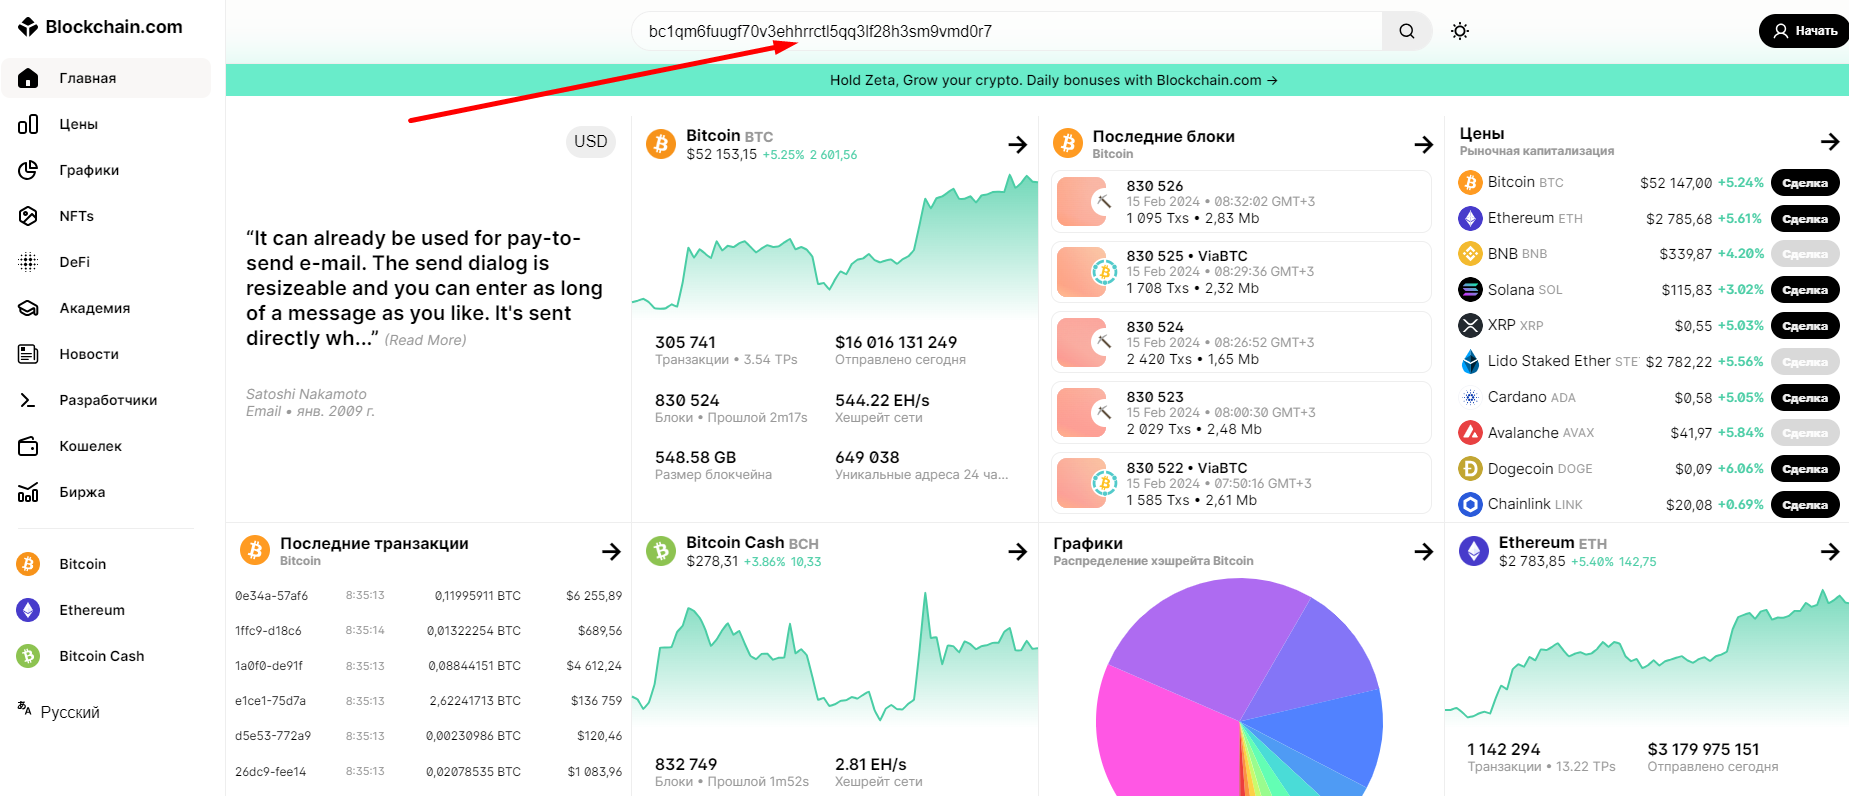Click Сделка button for Bitcoin BTC
Image resolution: width=1849 pixels, height=796 pixels.
1805,183
